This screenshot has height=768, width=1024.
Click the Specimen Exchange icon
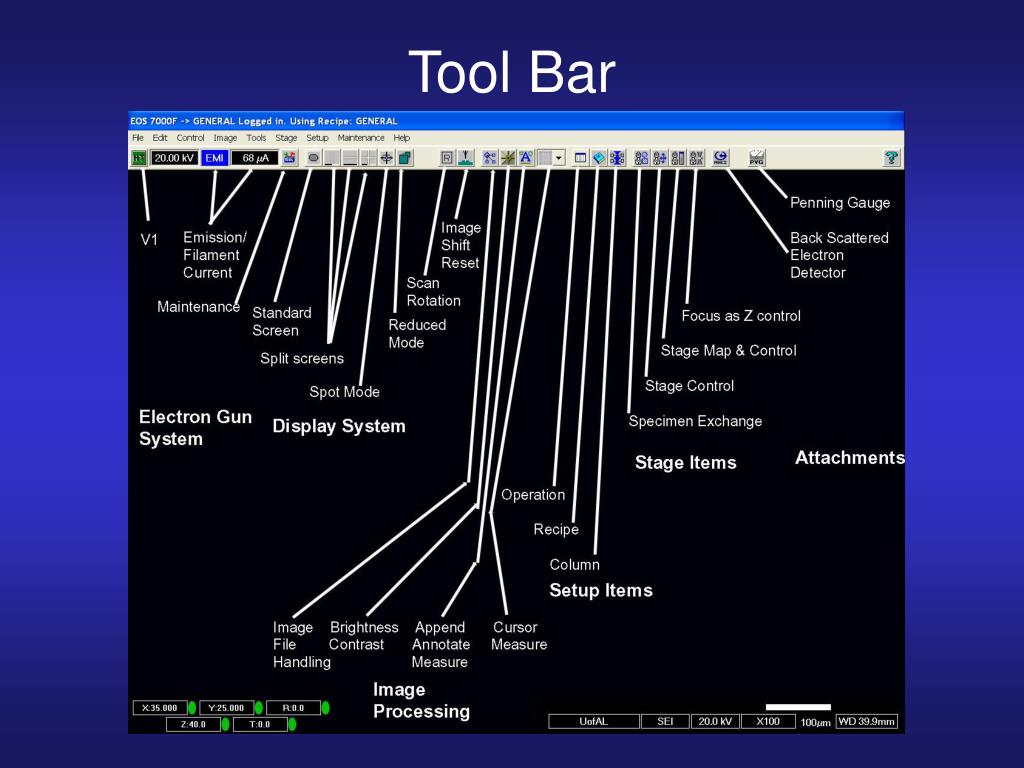click(x=641, y=158)
